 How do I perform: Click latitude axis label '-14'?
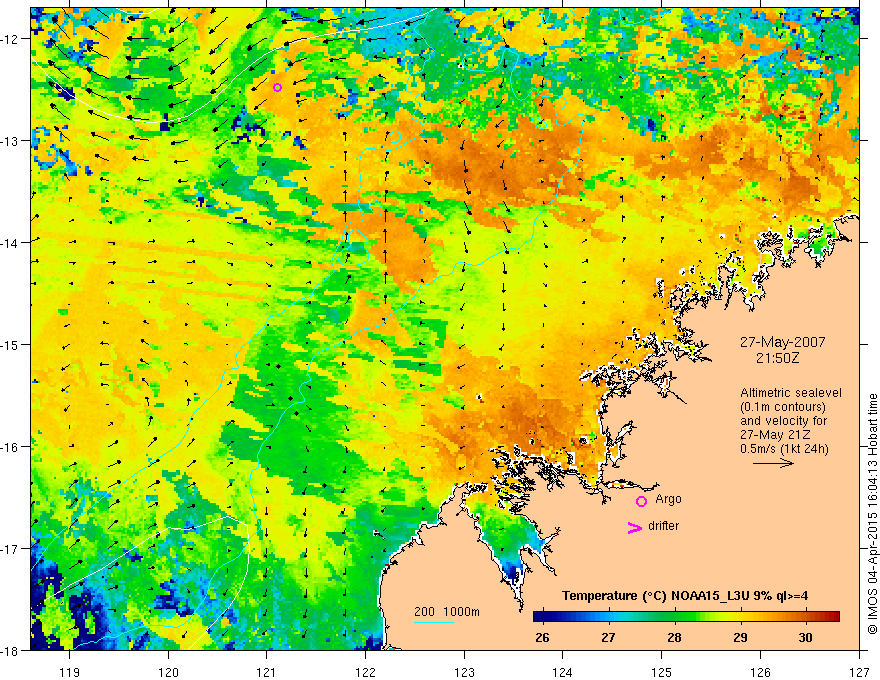[10, 242]
